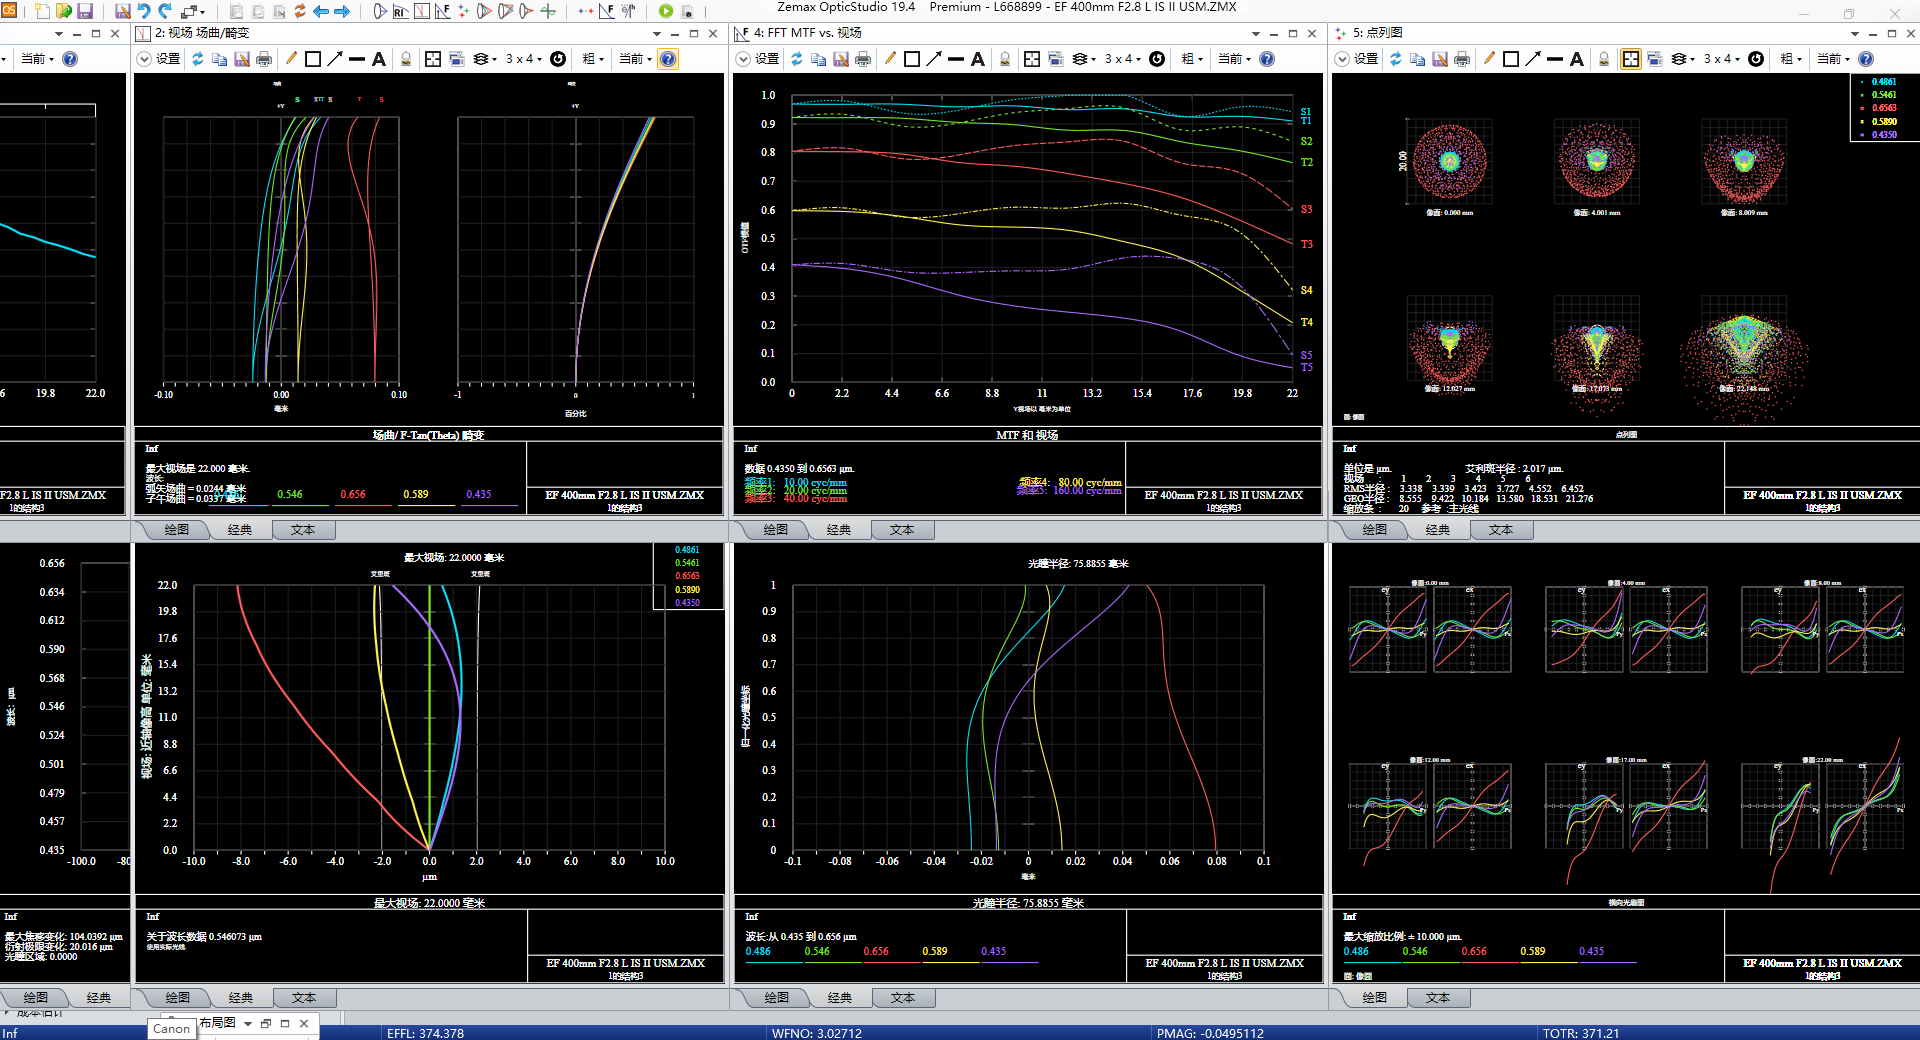Open the 3 x 4 layout dropdown in MTF window

[x=1123, y=59]
